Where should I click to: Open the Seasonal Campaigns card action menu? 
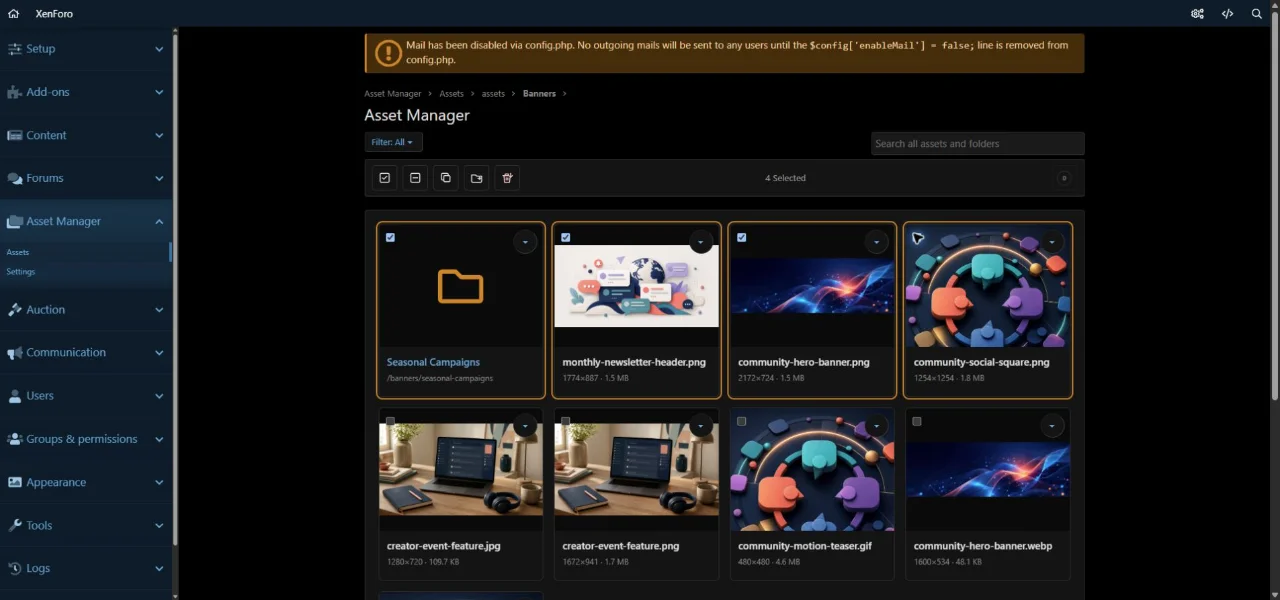click(x=525, y=242)
